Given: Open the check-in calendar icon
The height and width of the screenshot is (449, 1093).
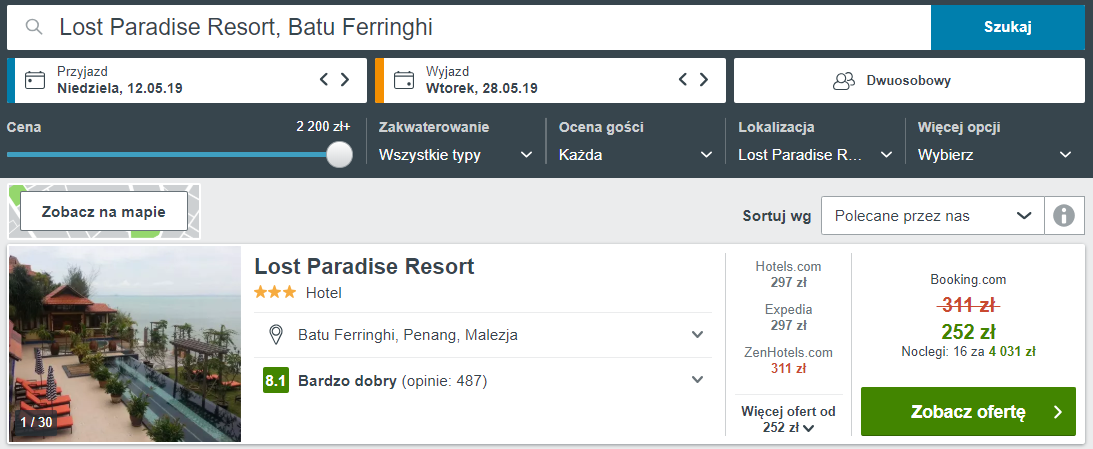Looking at the screenshot, I should coord(34,80).
